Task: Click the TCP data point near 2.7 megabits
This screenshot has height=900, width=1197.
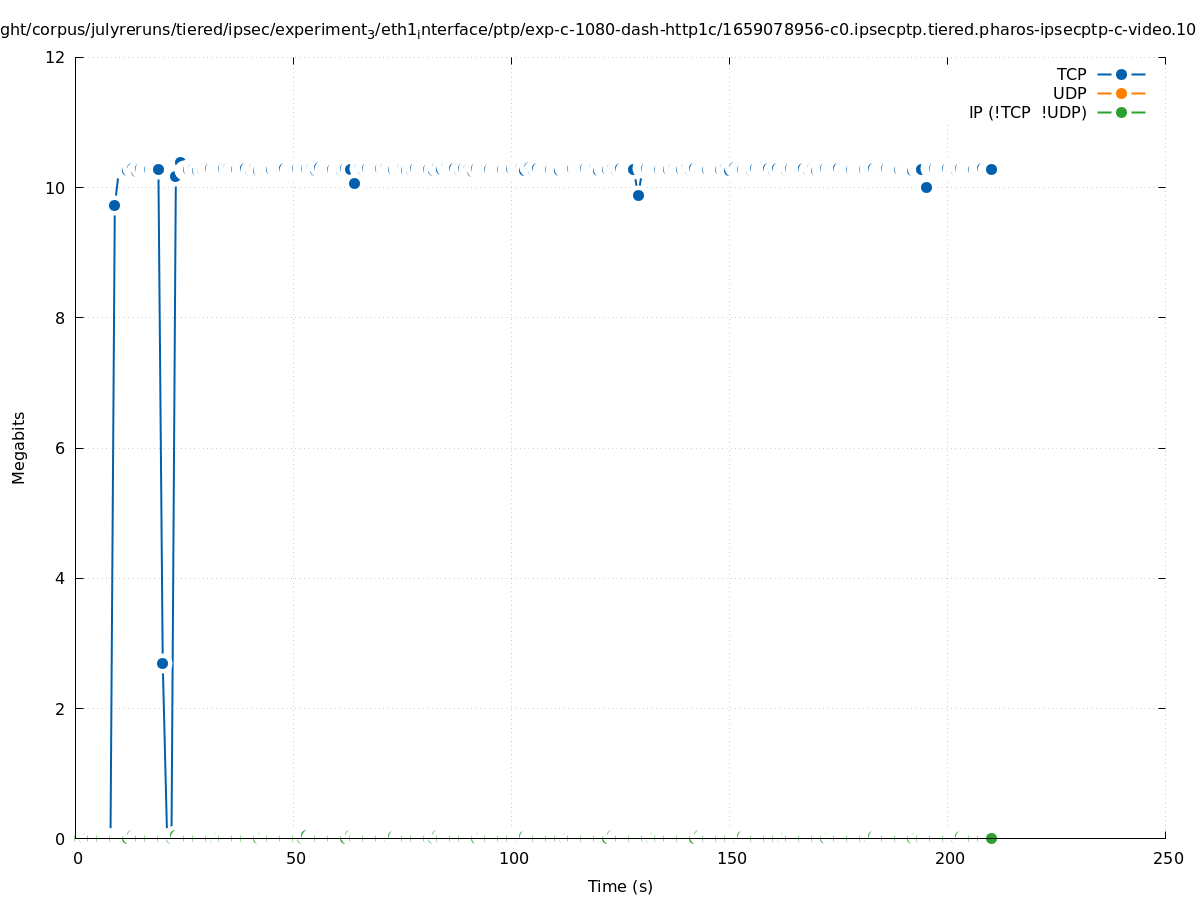Action: [163, 663]
